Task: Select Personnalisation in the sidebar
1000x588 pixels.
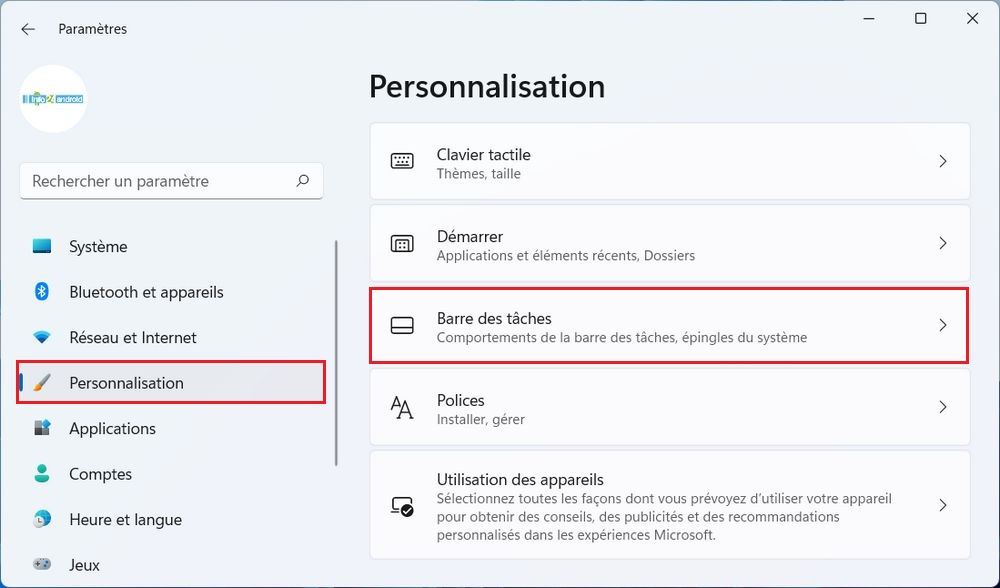Action: (x=126, y=383)
